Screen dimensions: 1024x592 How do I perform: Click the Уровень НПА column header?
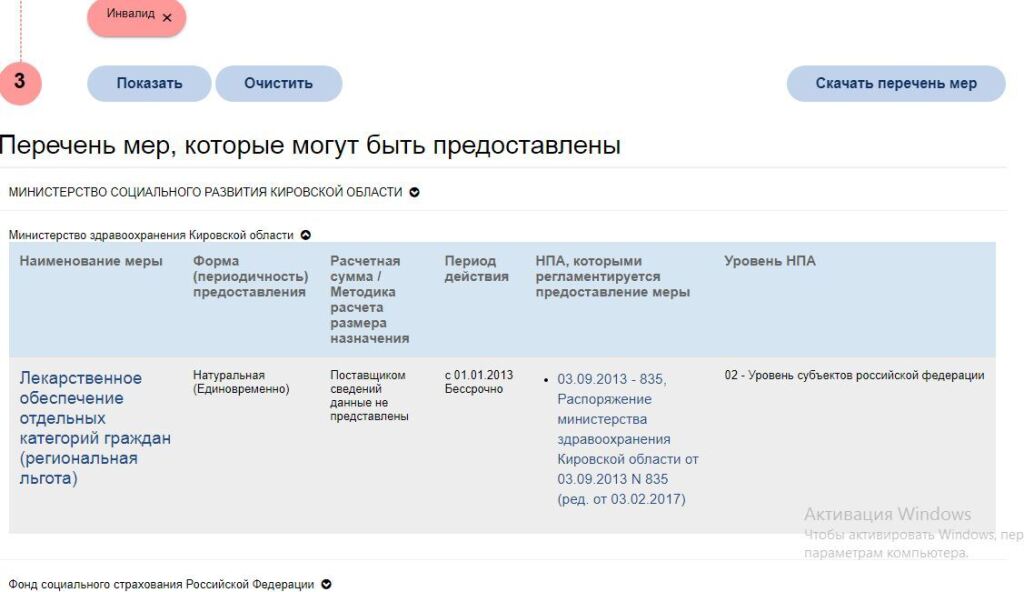click(769, 261)
